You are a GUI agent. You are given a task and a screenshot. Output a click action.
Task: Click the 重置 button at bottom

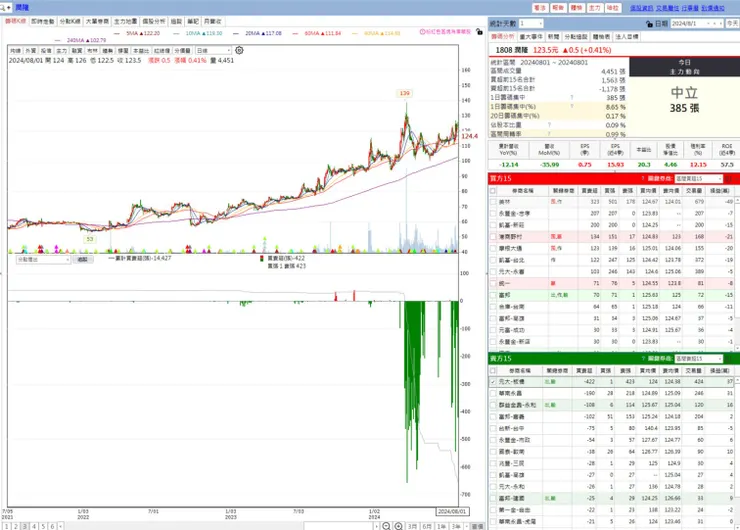[478, 526]
